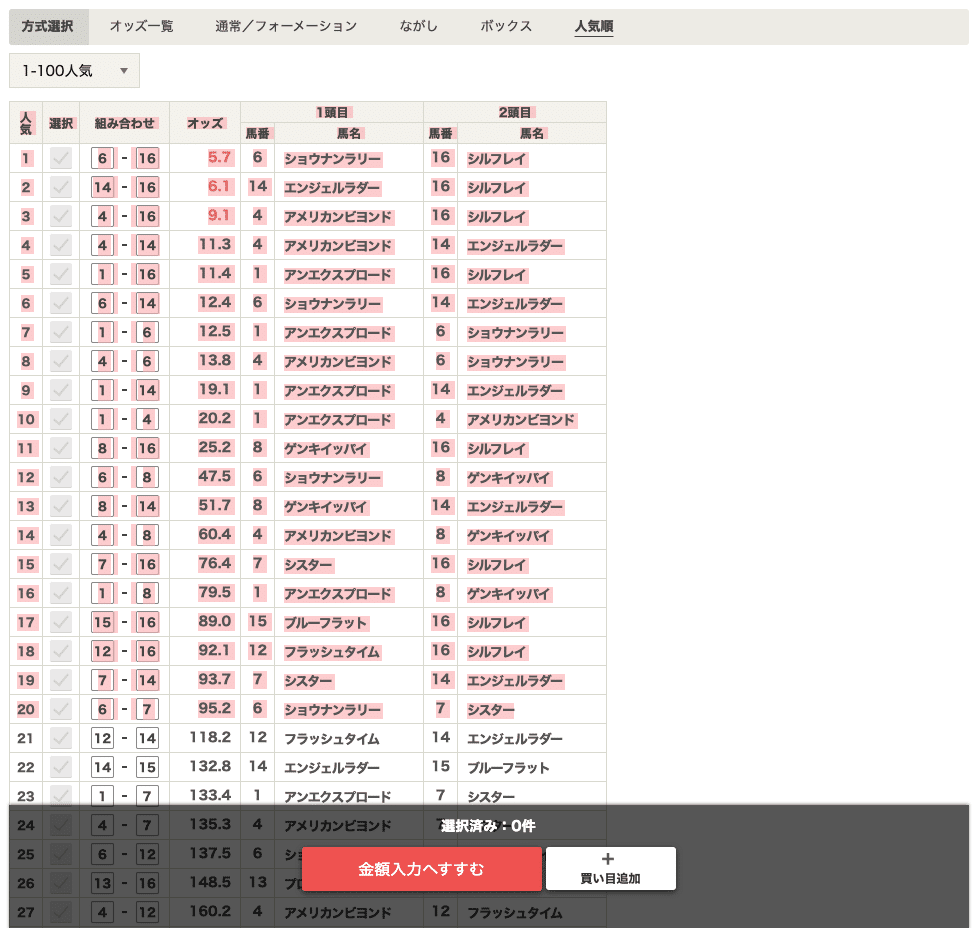Click シスター 2頭目 name in rank 20 row
The height and width of the screenshot is (928, 979).
[491, 710]
